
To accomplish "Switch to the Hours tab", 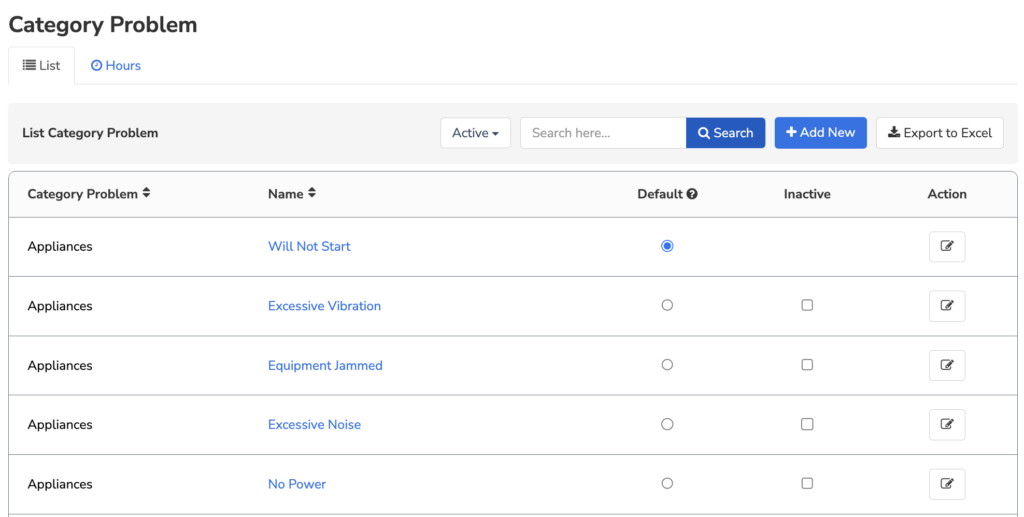I will (x=116, y=65).
